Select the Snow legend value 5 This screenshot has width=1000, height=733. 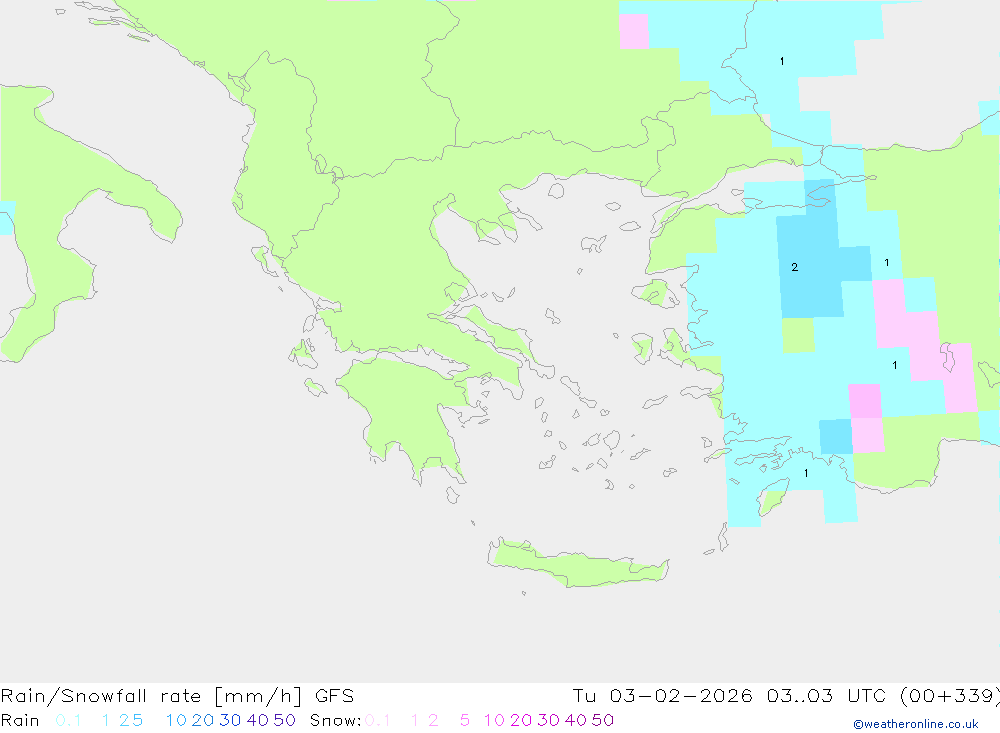[x=465, y=720]
